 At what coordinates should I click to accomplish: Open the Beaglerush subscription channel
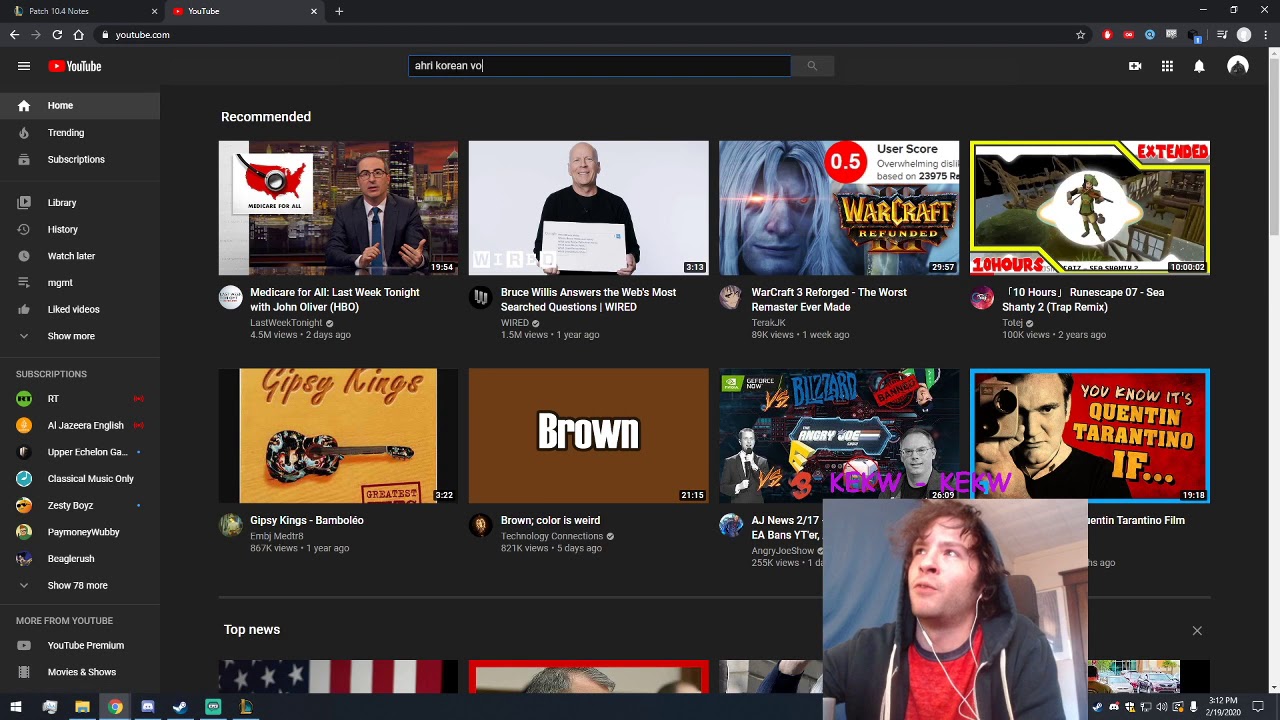point(80,559)
